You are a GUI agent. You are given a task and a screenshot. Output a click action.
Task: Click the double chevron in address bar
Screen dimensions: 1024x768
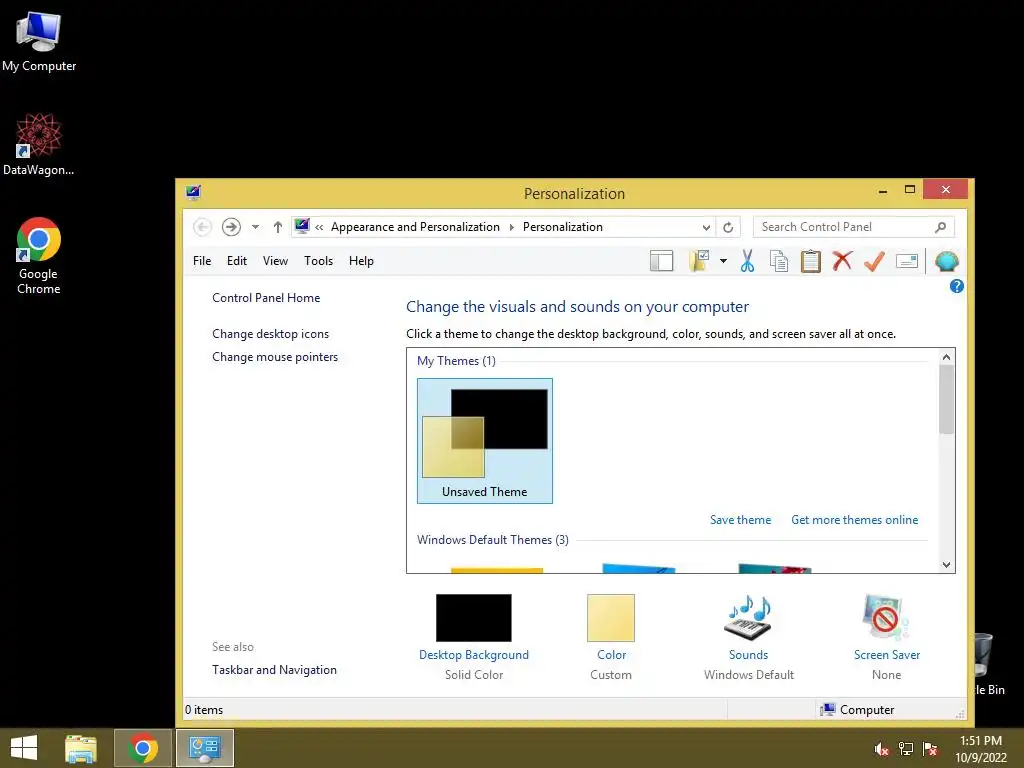pos(319,227)
